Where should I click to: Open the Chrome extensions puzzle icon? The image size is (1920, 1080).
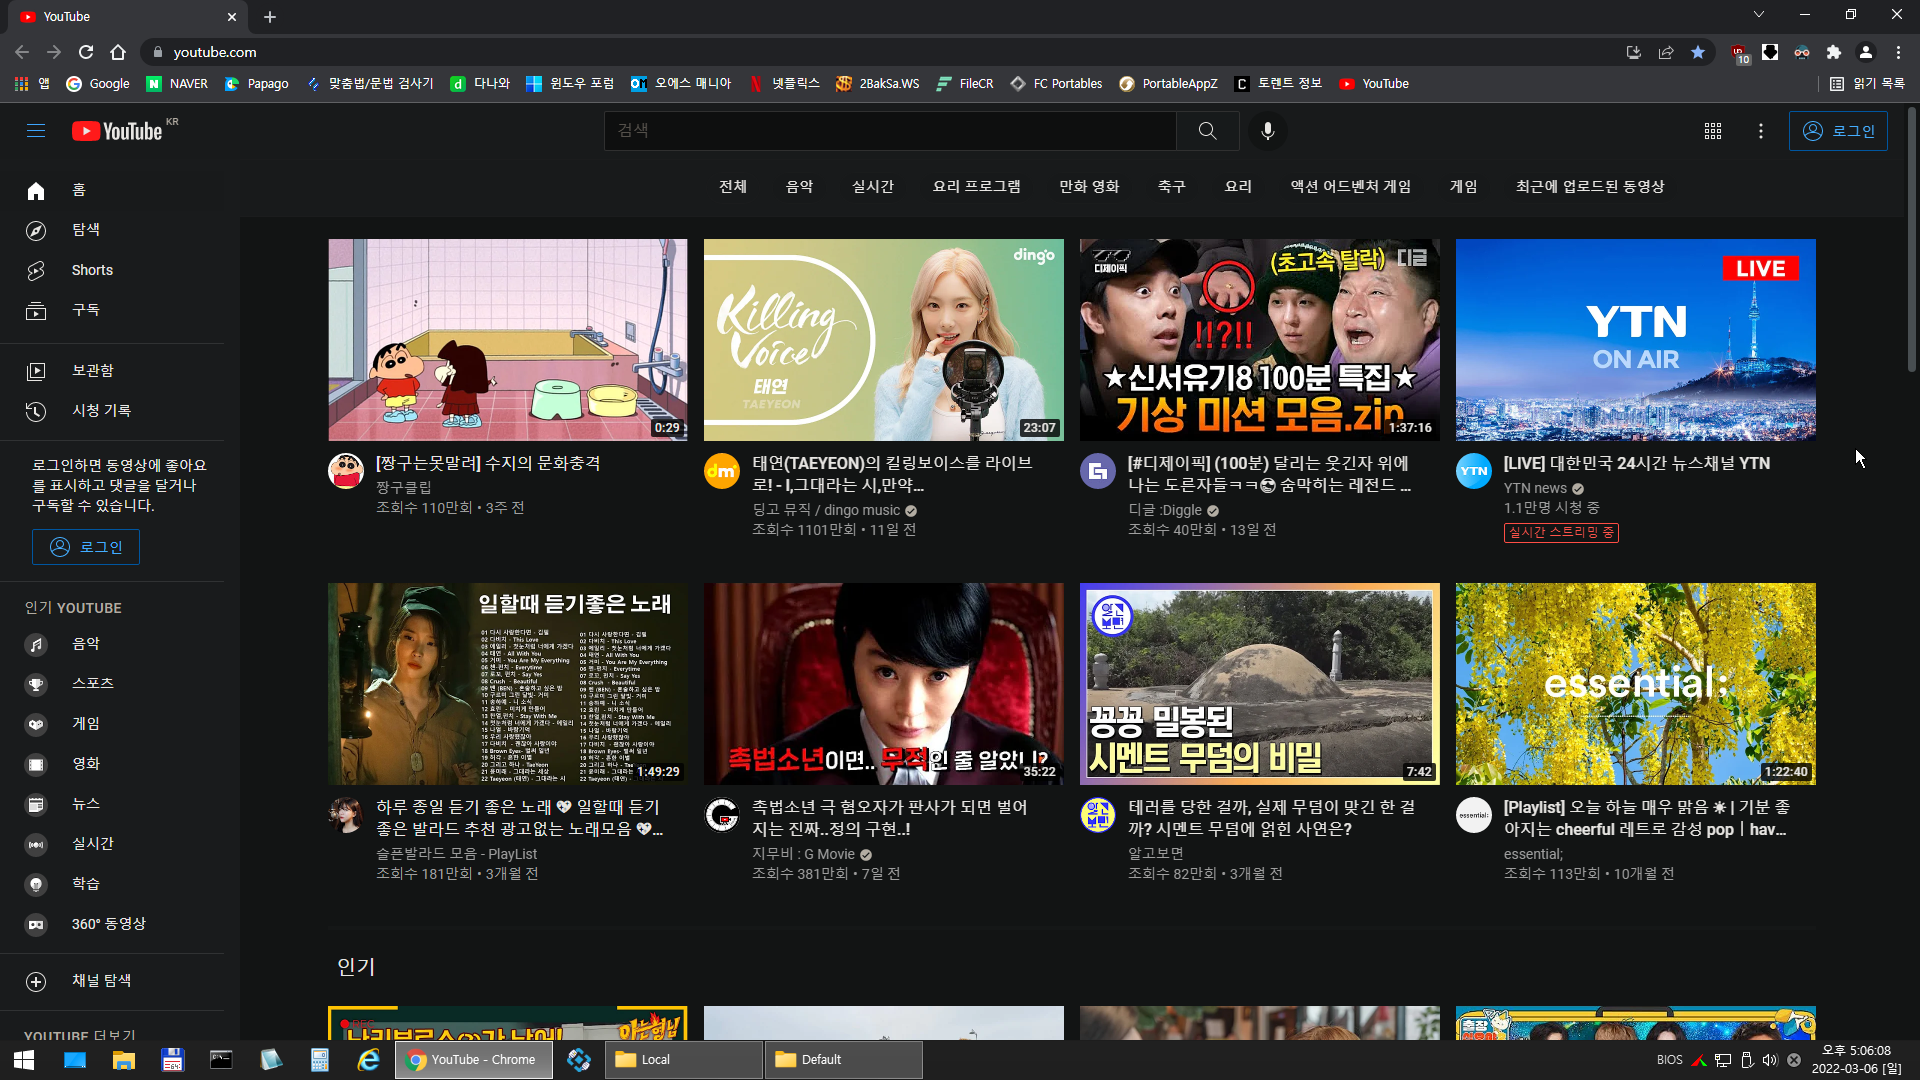tap(1834, 52)
